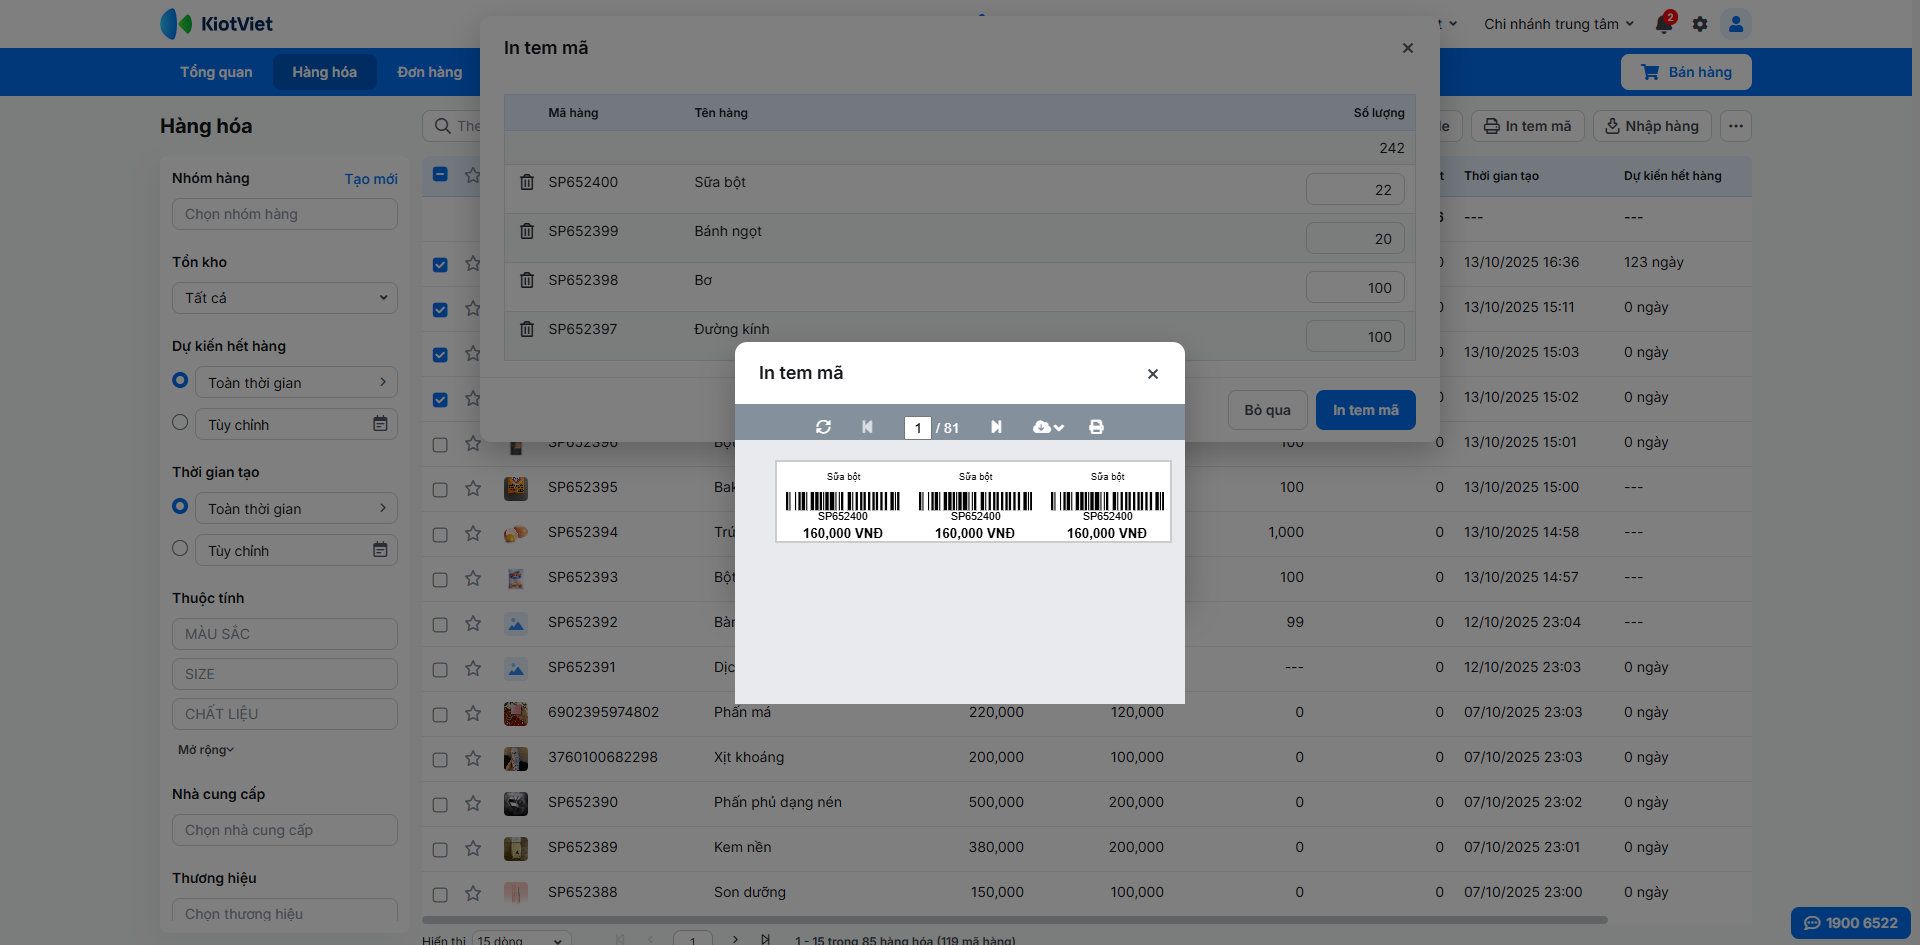Choose Tùy chỉnh radio under Thời gian tạo
Screen dimensions: 1920x945
(180, 548)
